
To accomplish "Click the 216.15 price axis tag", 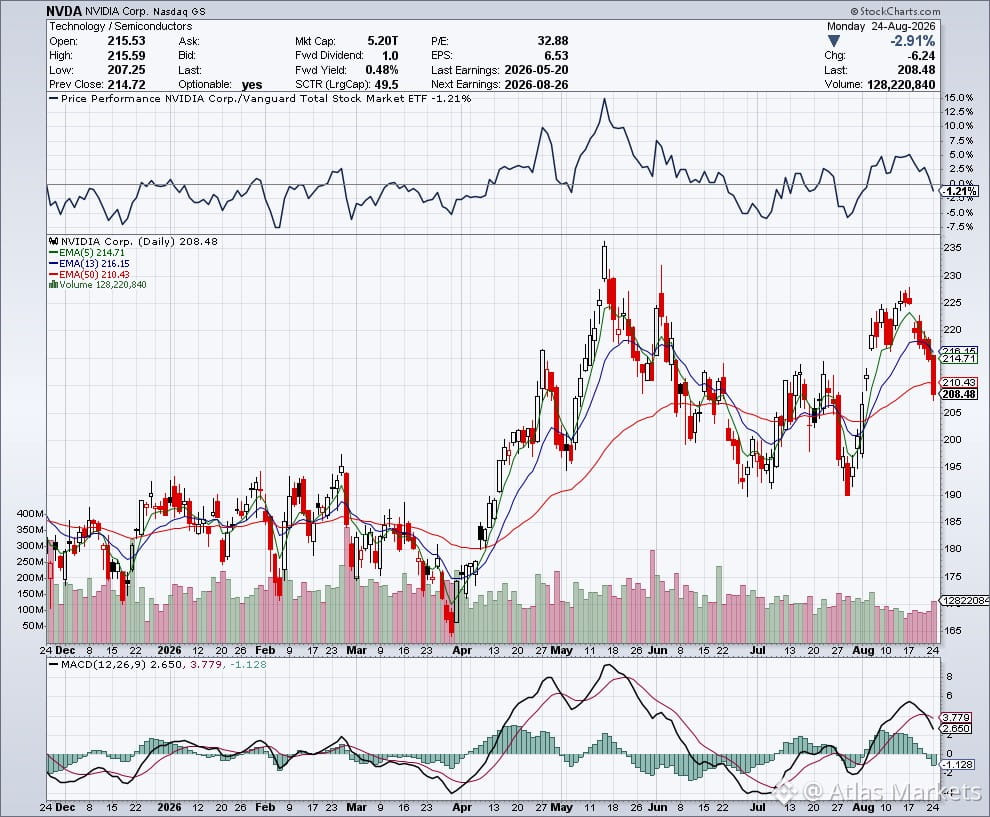I will (959, 351).
